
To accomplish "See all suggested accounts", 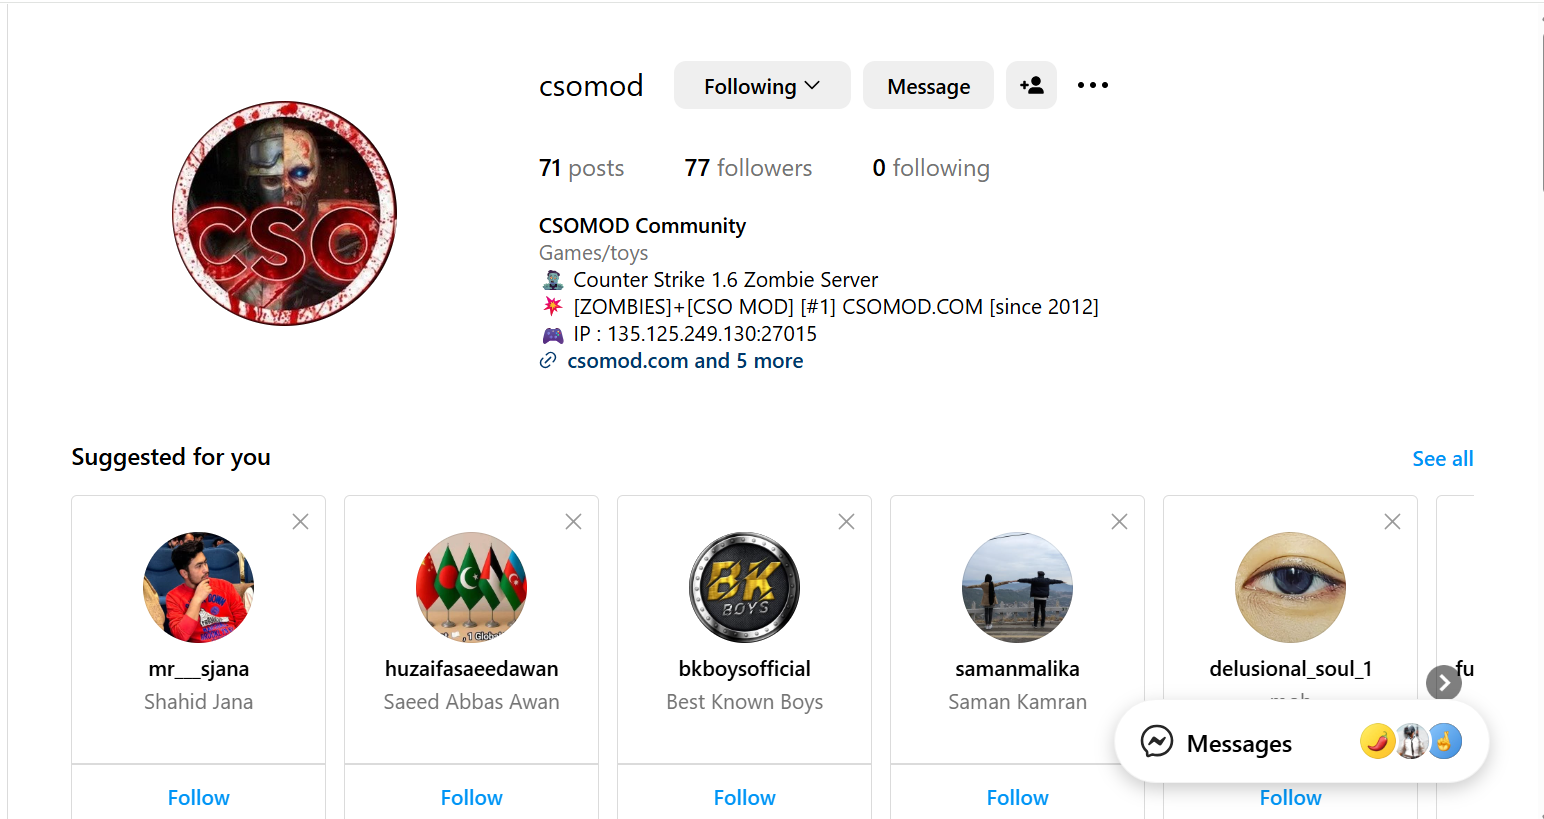I will (1442, 459).
